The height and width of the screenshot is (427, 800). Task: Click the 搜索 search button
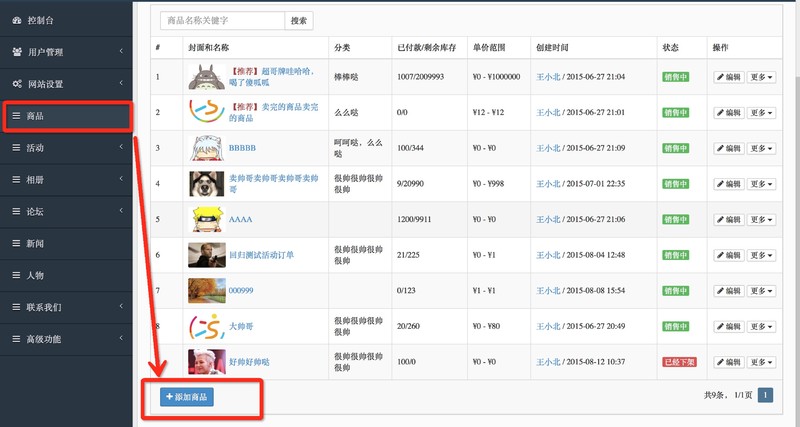(x=299, y=20)
